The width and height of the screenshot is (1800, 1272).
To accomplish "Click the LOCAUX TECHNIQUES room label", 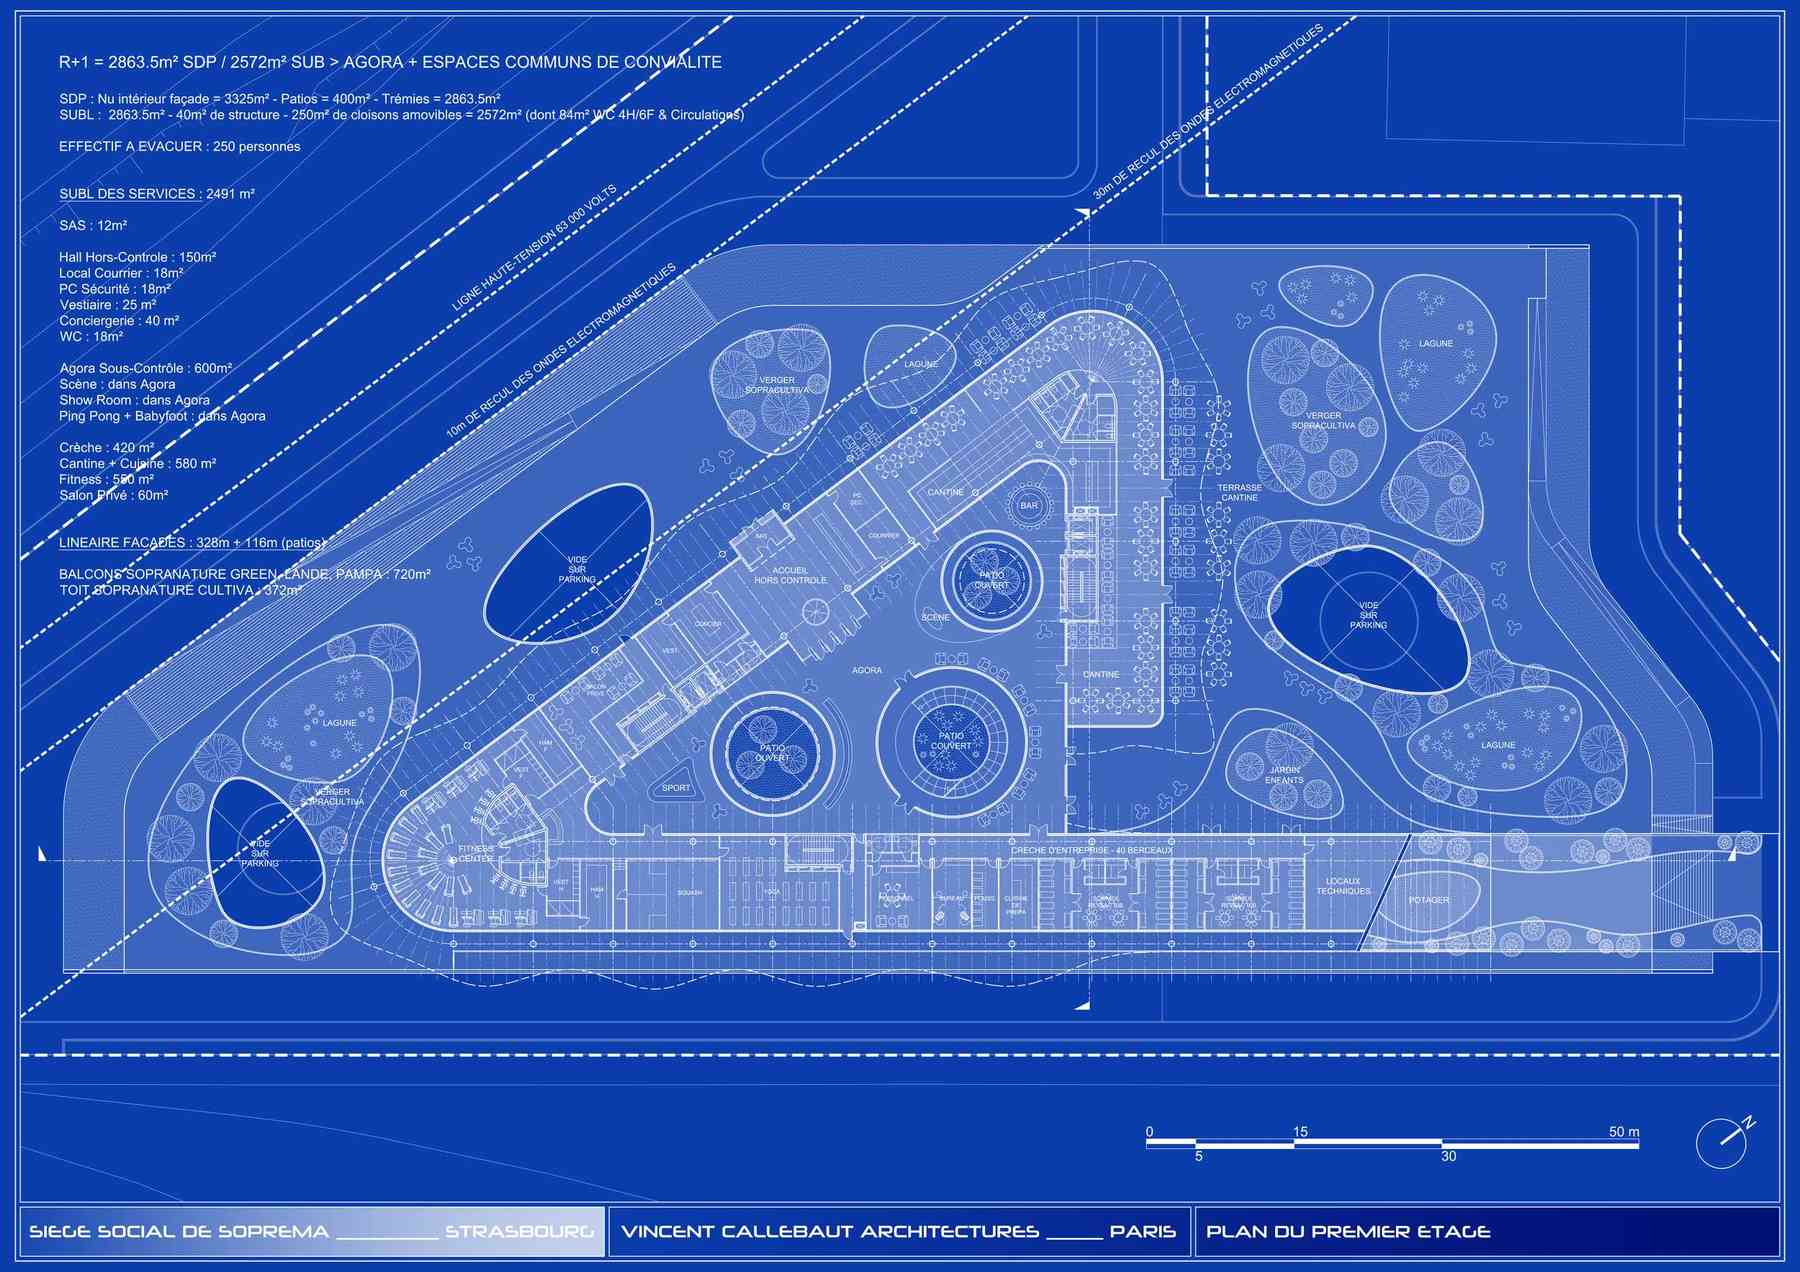I will click(x=1343, y=886).
